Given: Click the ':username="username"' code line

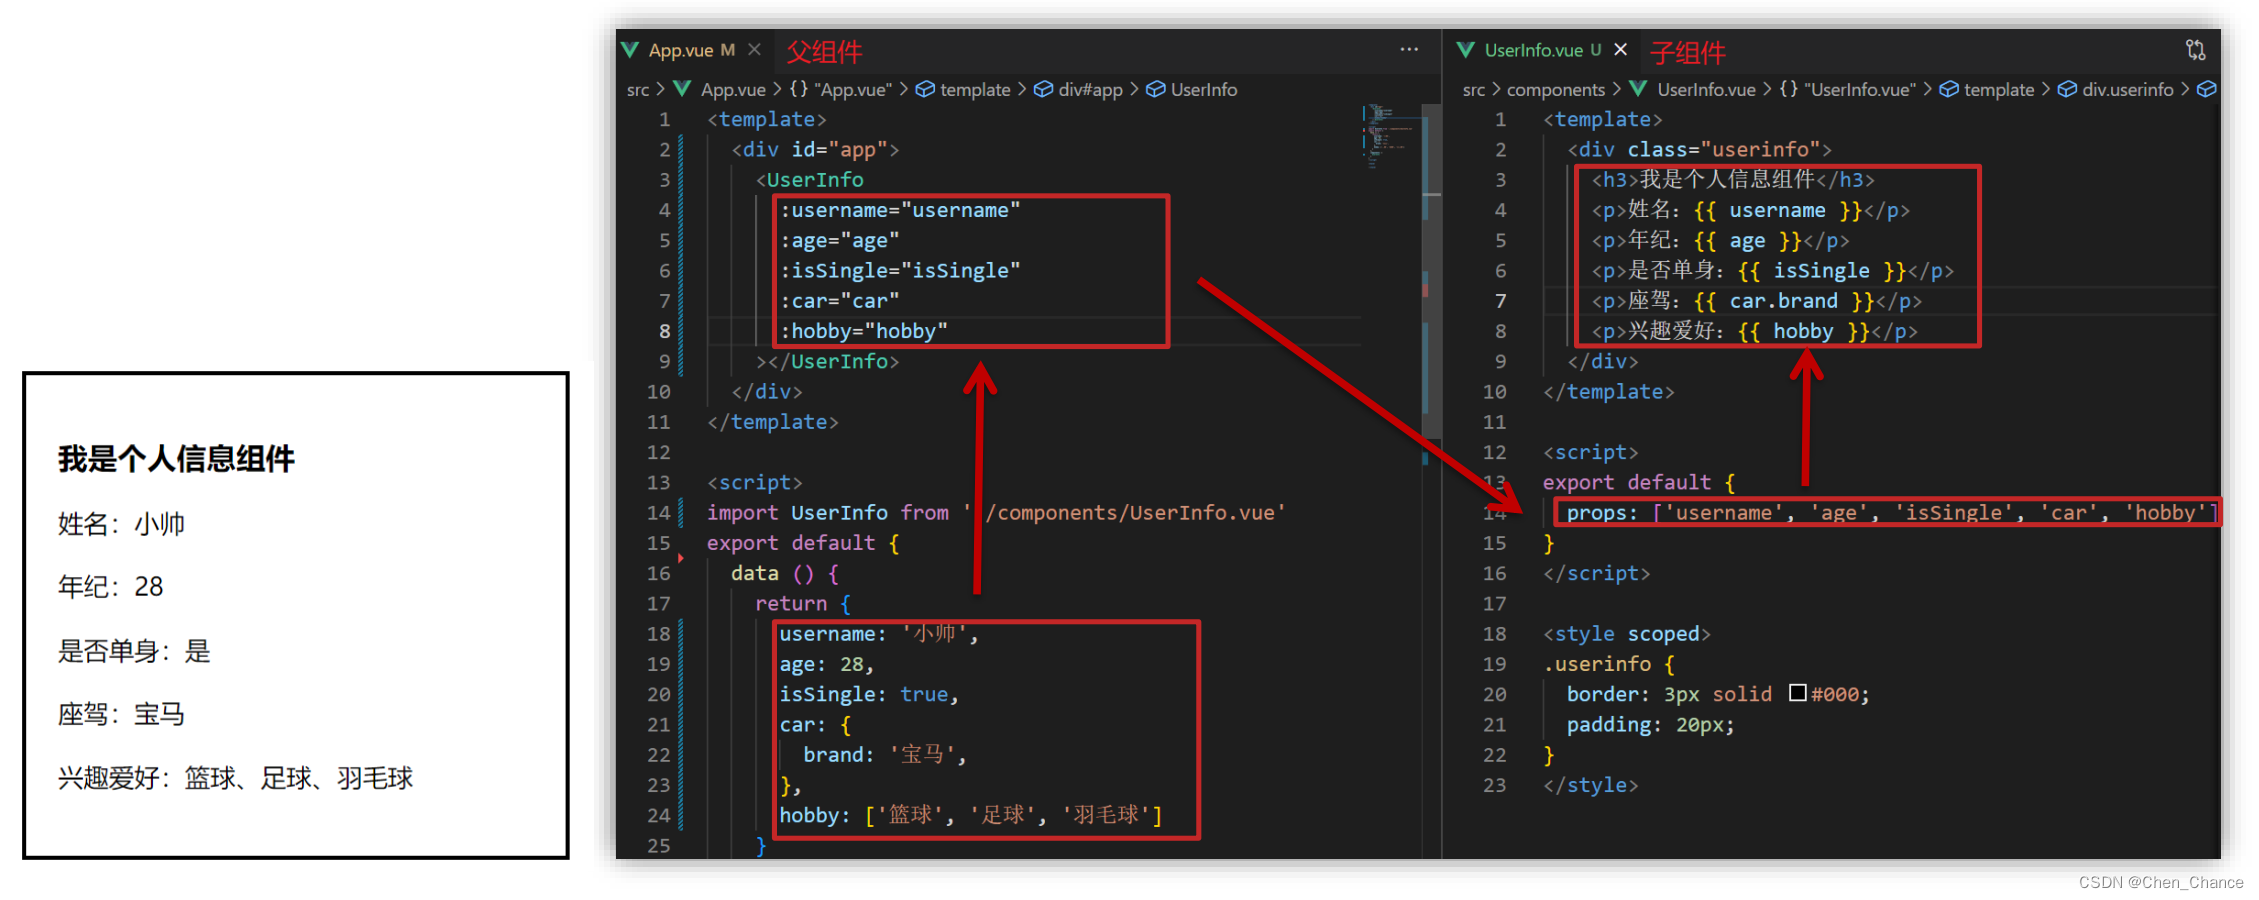Looking at the screenshot, I should [900, 210].
